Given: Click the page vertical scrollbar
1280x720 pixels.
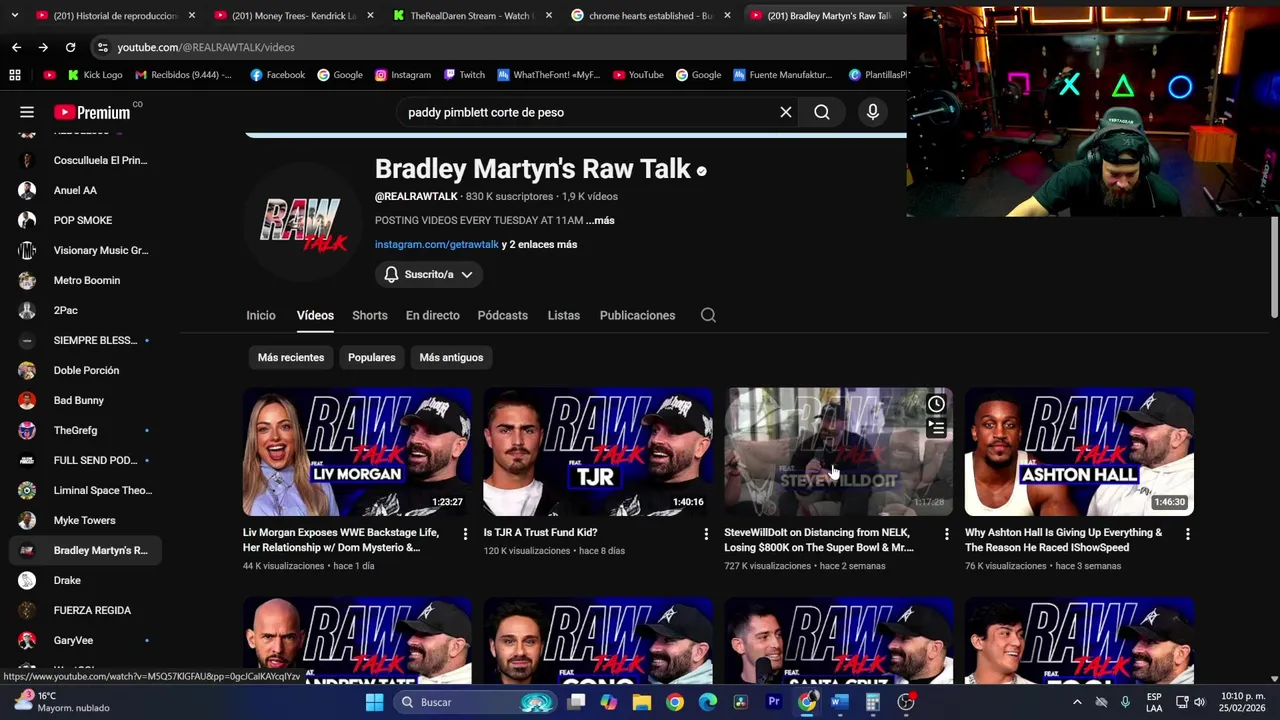Looking at the screenshot, I should 1274,268.
